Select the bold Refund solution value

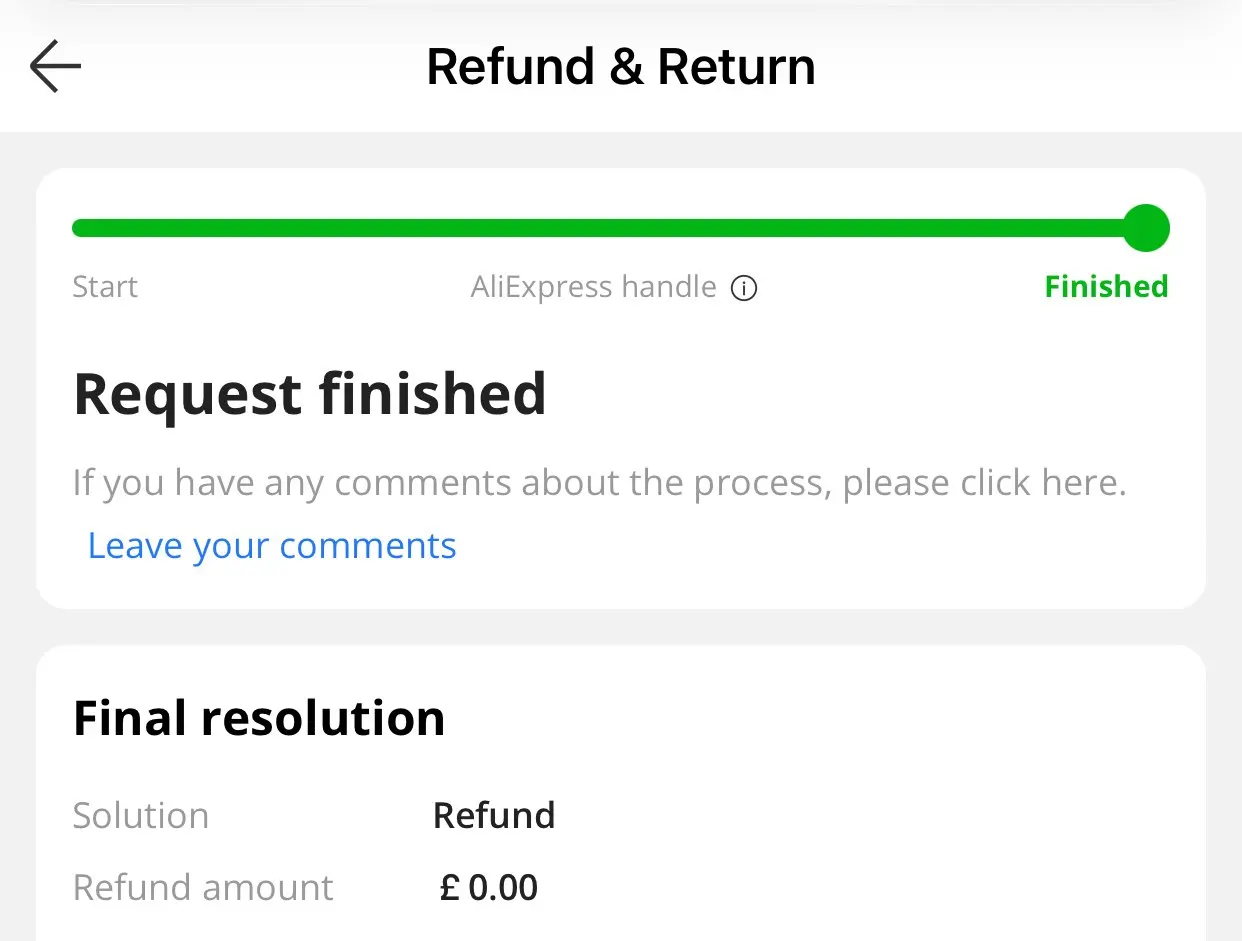click(x=494, y=816)
